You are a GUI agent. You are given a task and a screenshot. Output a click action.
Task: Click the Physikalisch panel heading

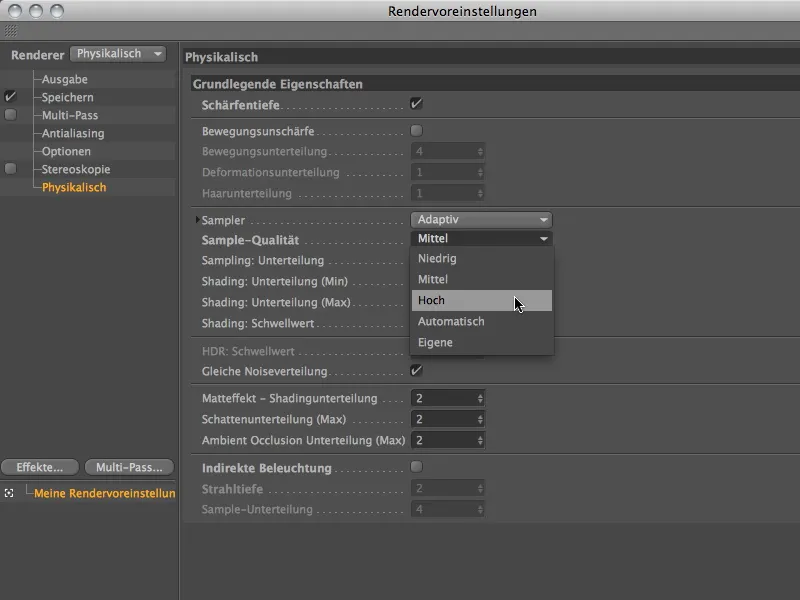coord(221,57)
